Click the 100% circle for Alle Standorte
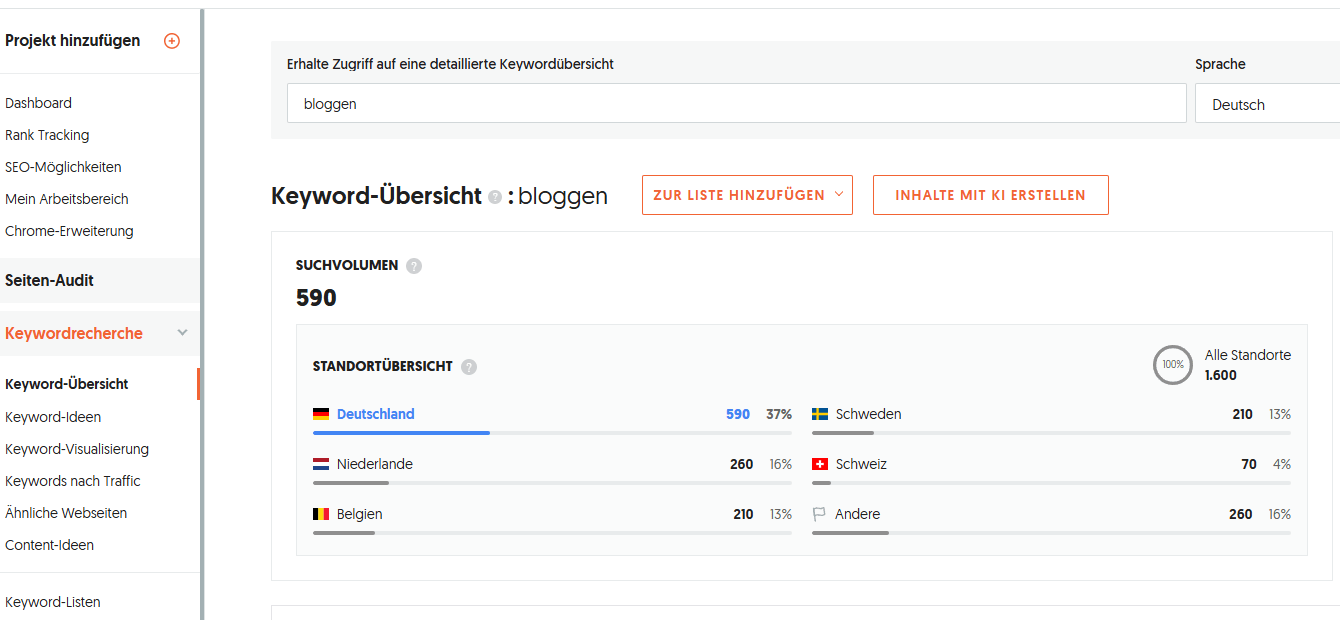1340x620 pixels. [1173, 365]
